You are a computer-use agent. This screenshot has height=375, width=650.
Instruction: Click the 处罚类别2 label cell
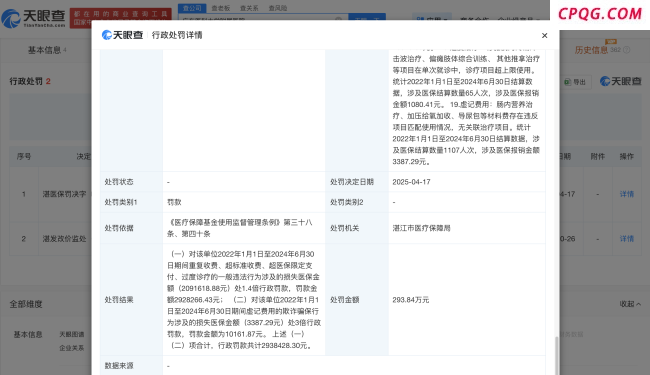click(x=357, y=202)
